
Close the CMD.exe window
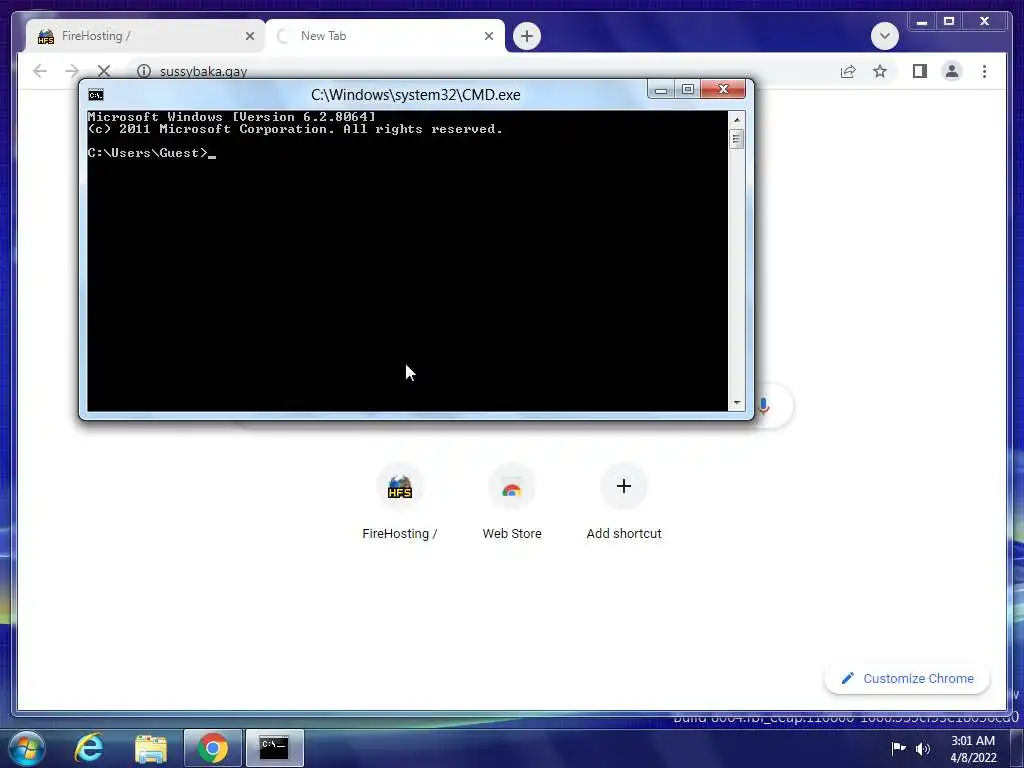click(723, 89)
